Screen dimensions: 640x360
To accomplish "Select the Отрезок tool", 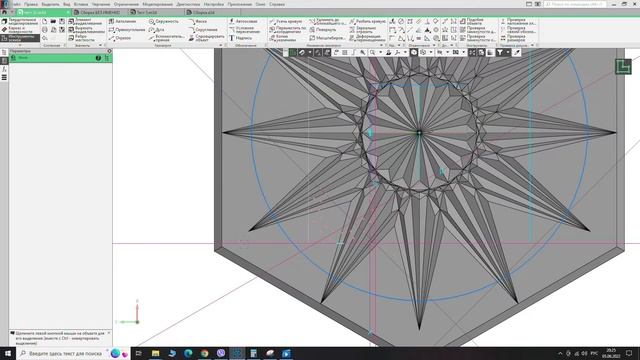I will (x=120, y=38).
